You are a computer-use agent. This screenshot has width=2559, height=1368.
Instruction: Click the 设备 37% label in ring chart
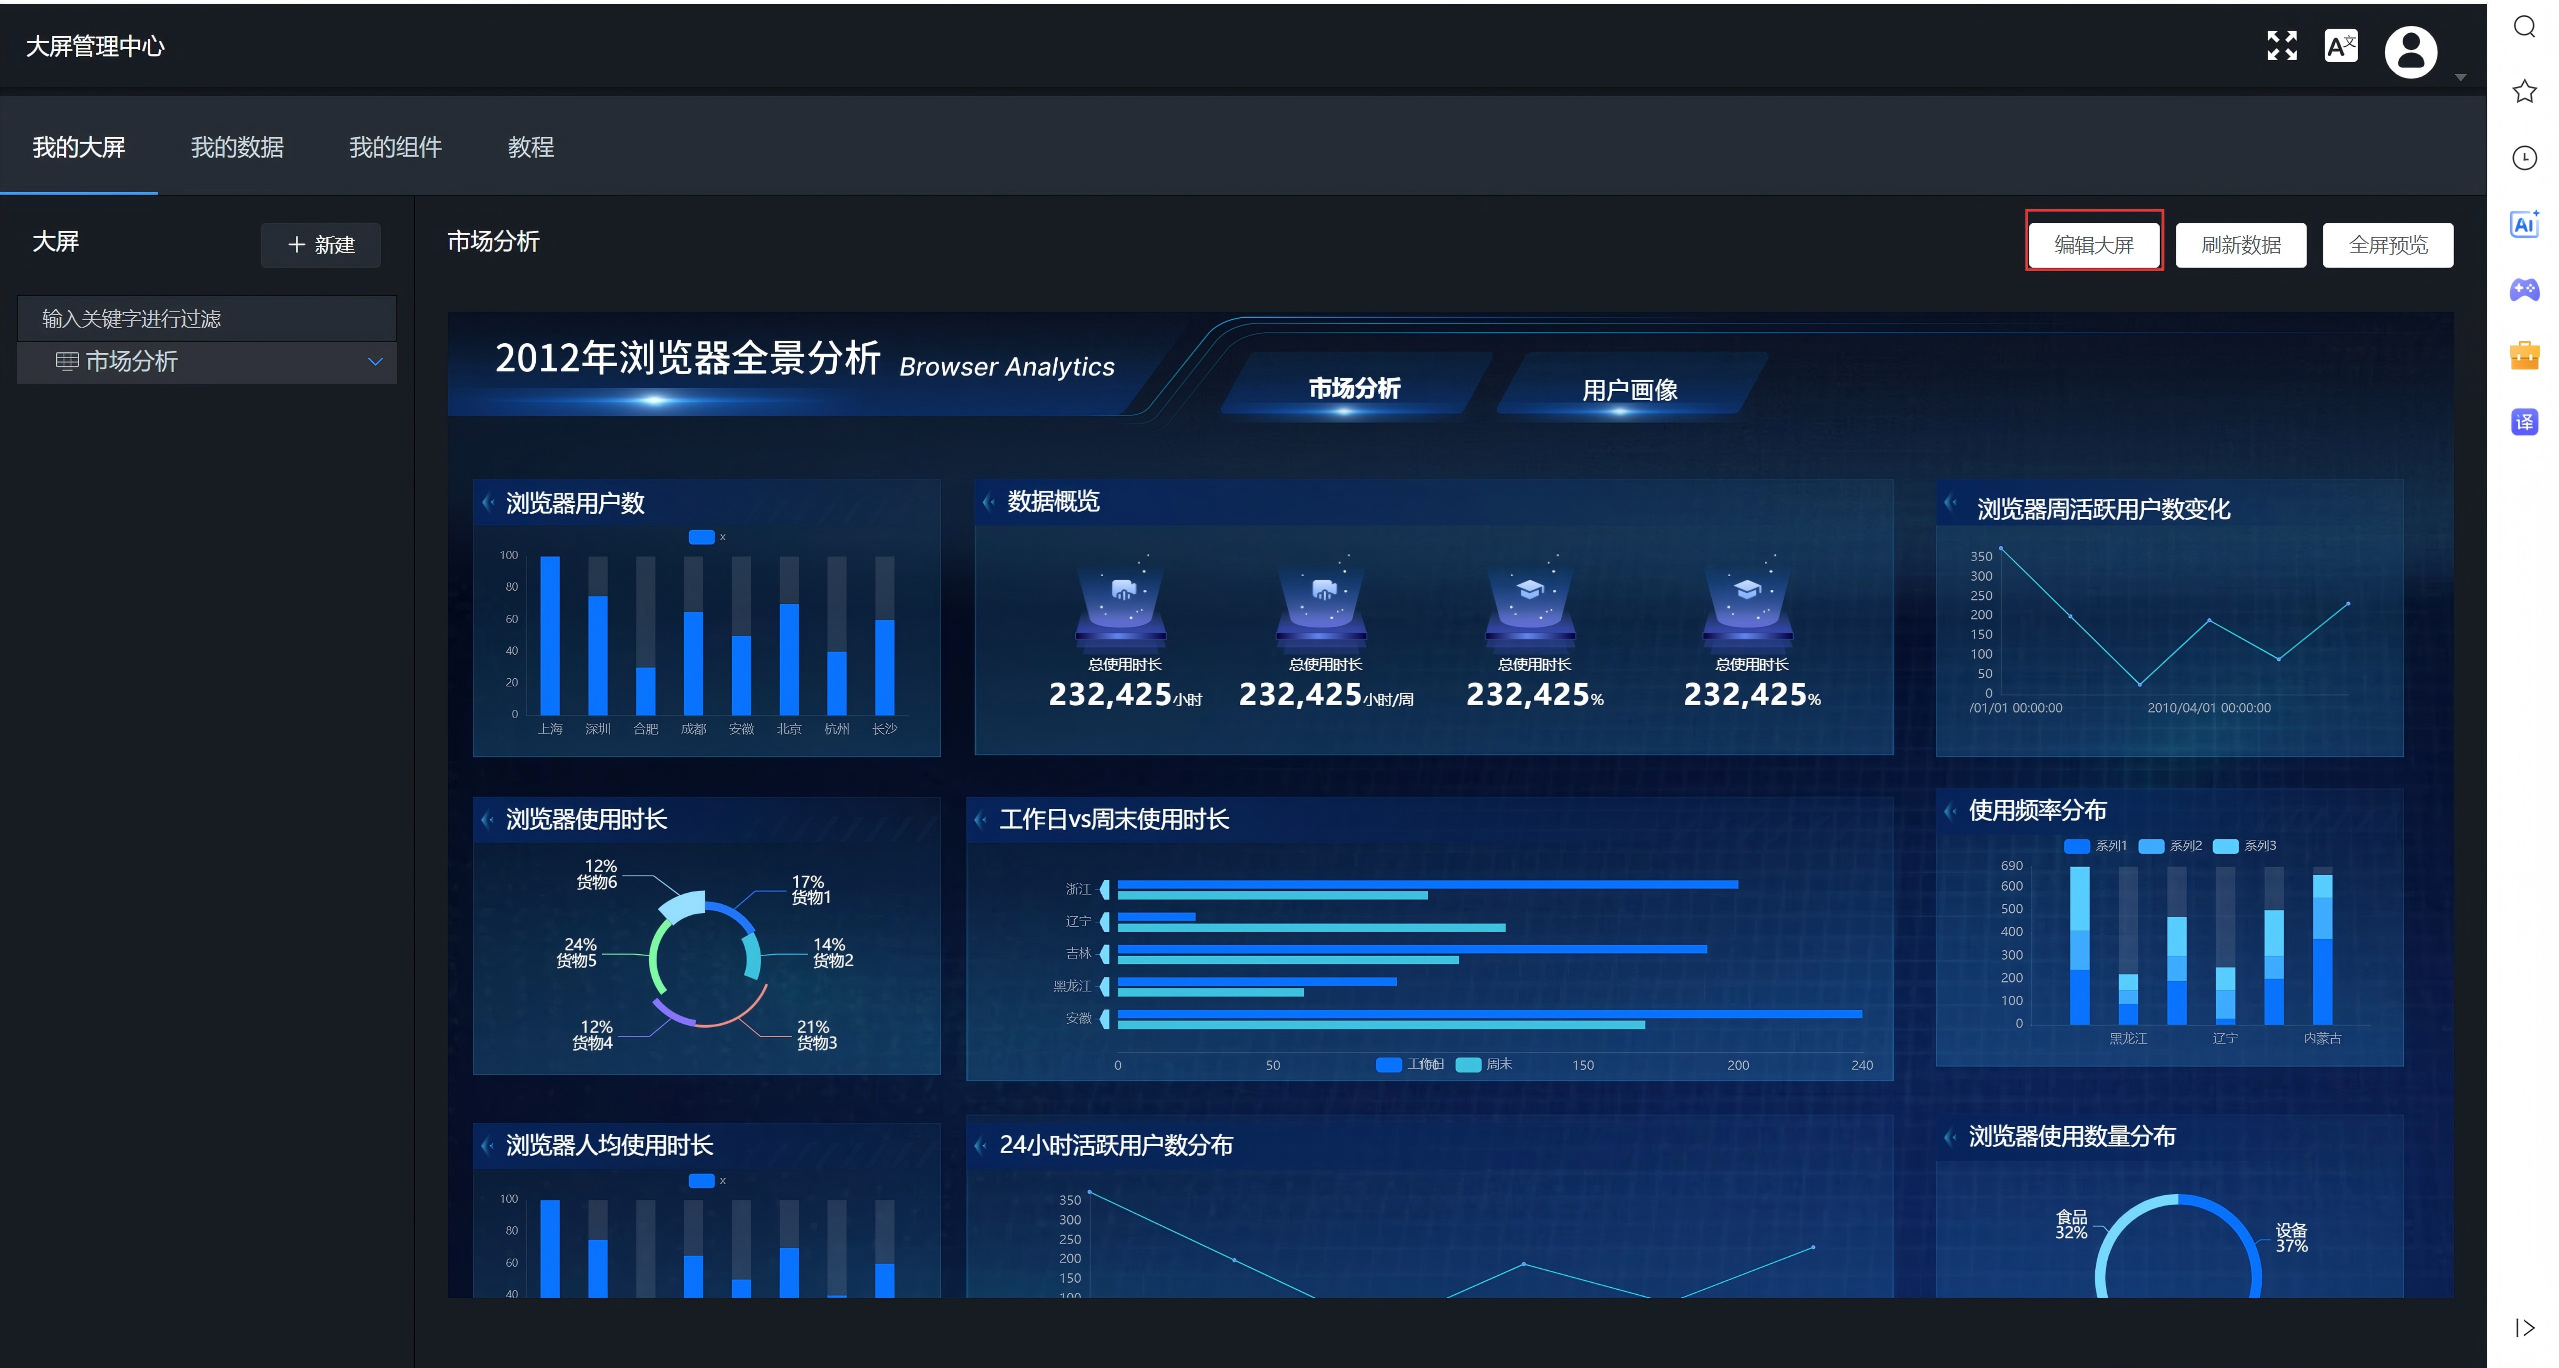pos(2291,1238)
